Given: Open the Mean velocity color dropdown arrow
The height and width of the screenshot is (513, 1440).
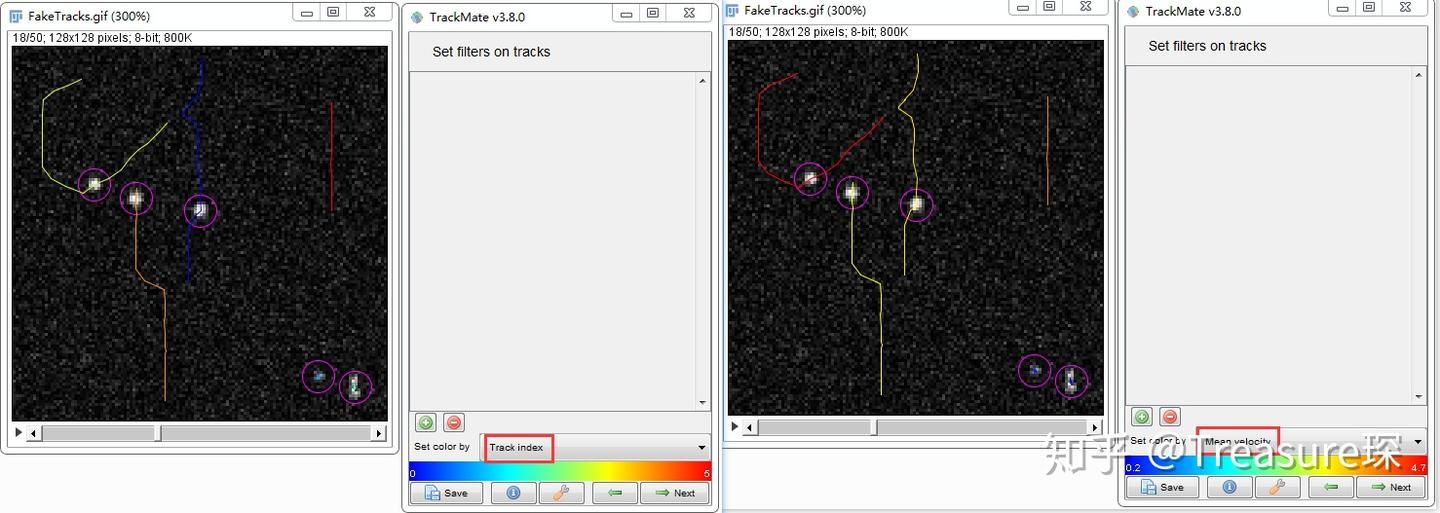Looking at the screenshot, I should (1417, 442).
